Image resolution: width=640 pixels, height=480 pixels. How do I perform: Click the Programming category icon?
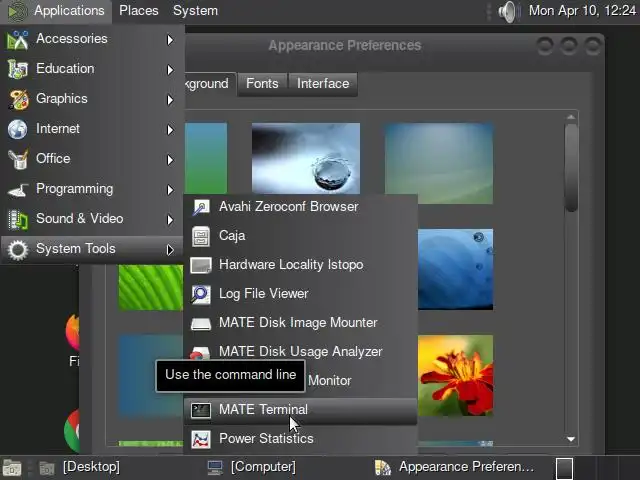point(18,189)
